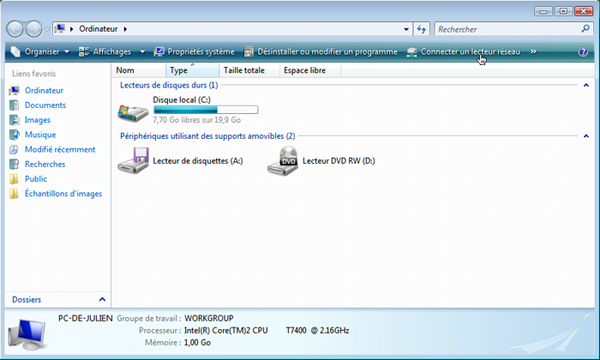Open Modifié récemment favorite link
Viewport: 600px width, 360px height.
(60, 150)
